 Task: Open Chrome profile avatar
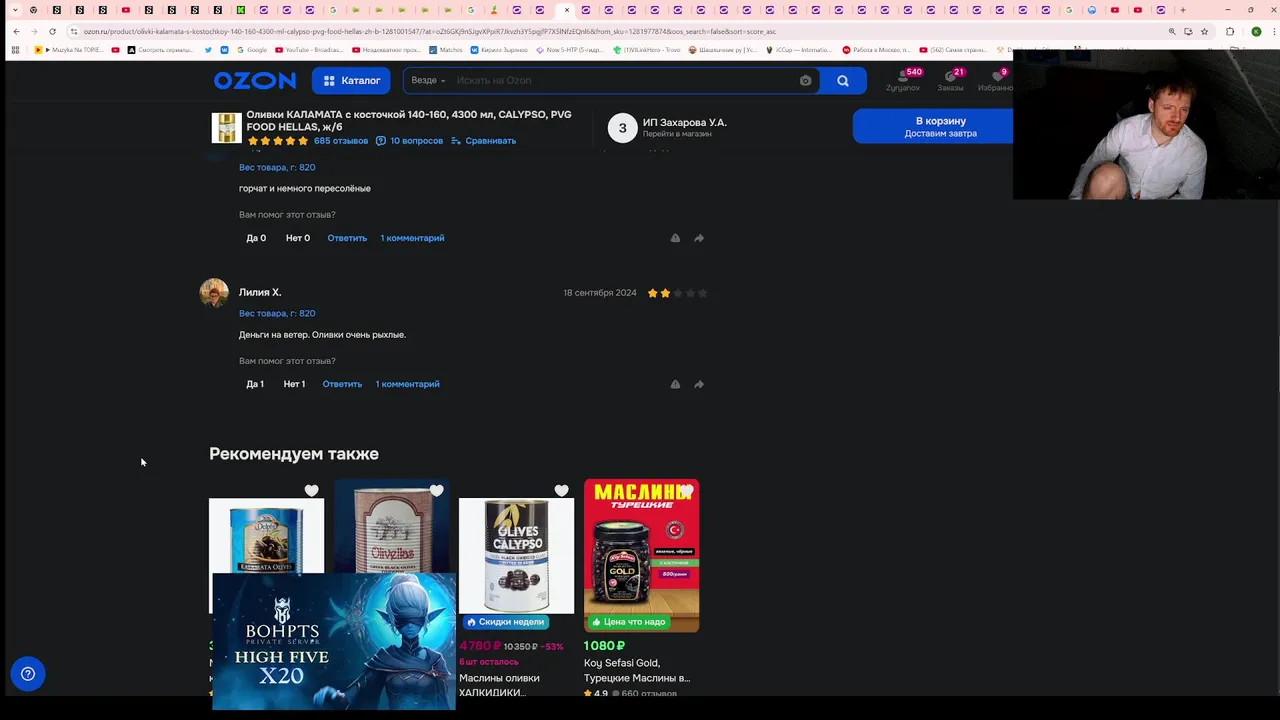[1256, 31]
